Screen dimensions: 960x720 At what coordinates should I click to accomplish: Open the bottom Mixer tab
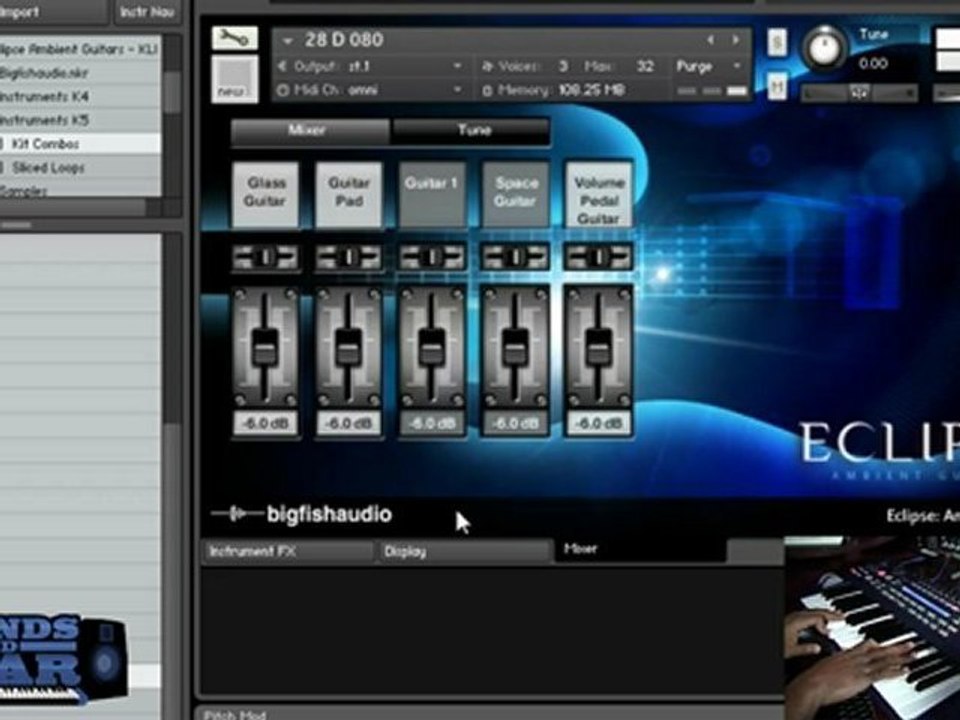pos(640,549)
